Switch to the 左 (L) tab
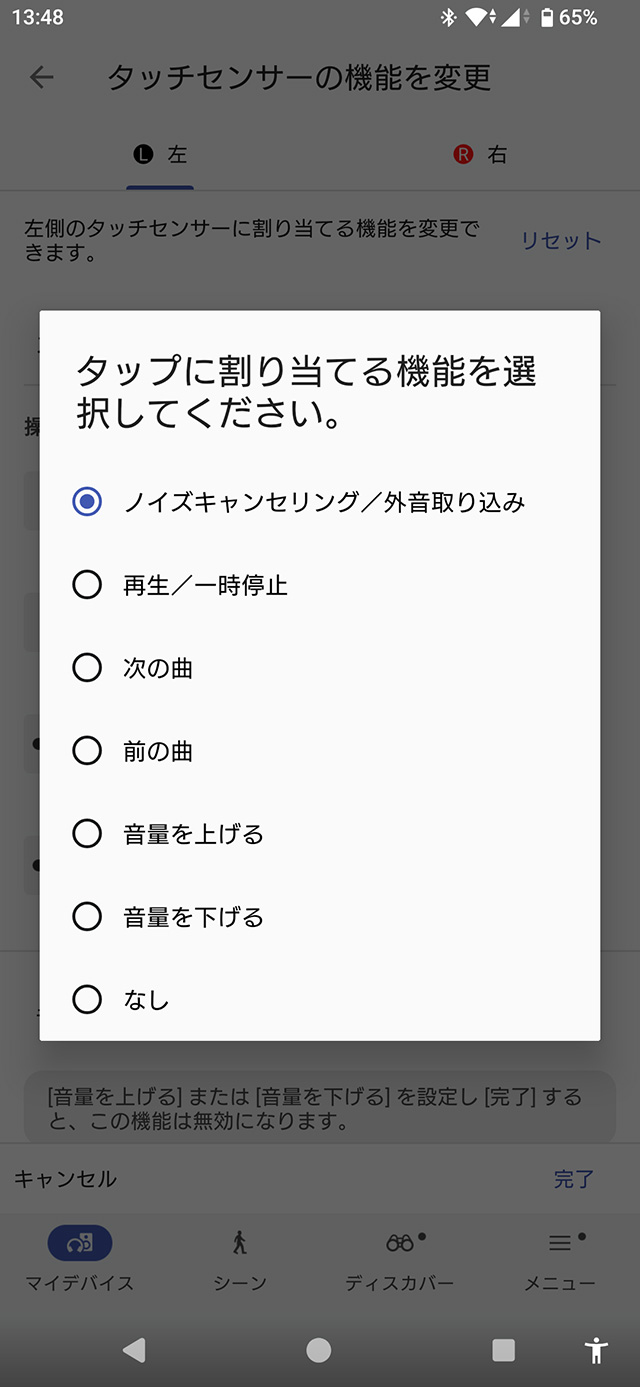This screenshot has height=1387, width=640. (160, 155)
